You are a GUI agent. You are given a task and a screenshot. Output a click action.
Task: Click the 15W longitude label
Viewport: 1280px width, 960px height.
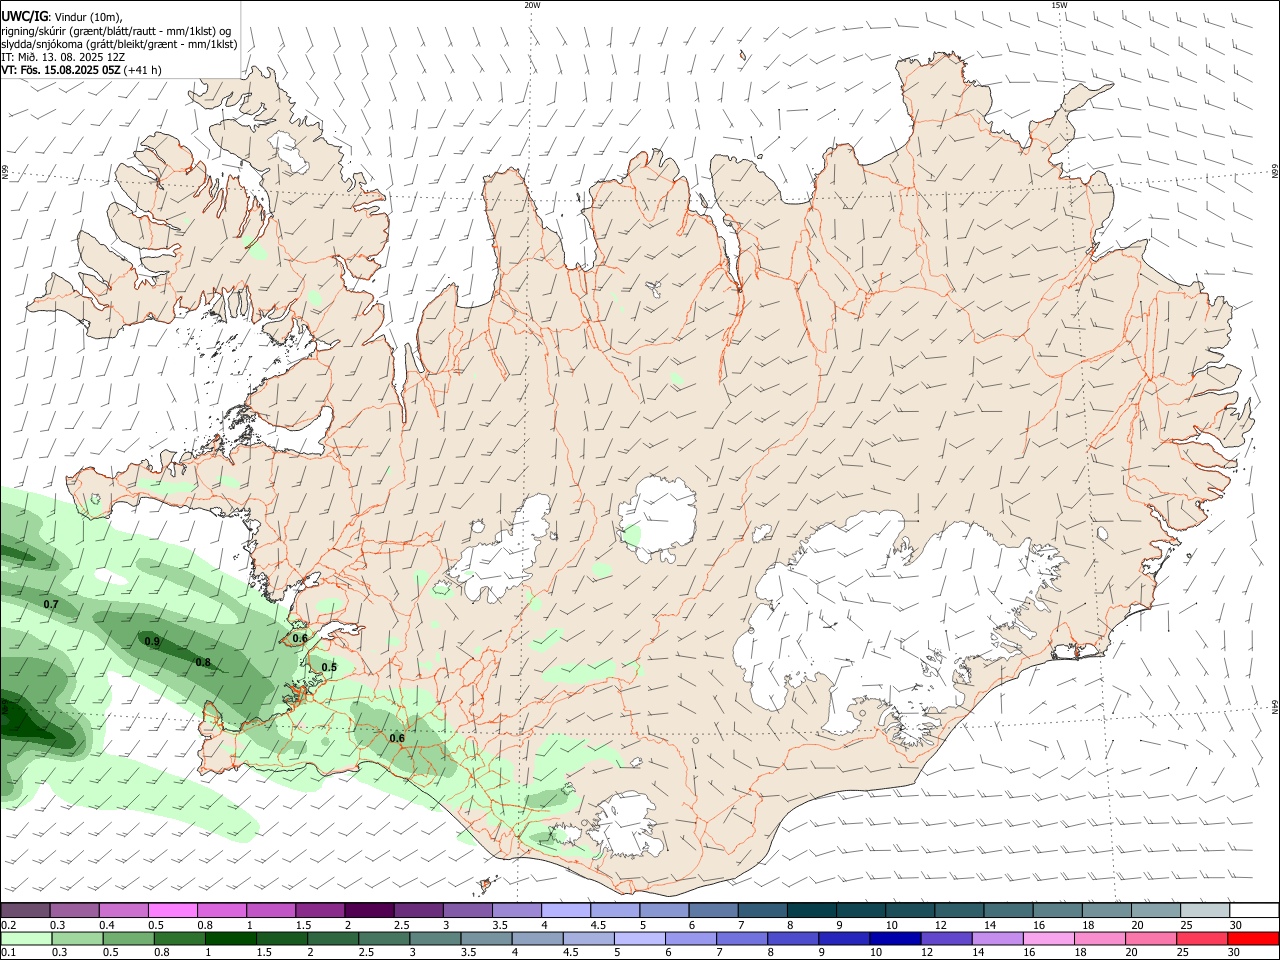tap(1059, 5)
